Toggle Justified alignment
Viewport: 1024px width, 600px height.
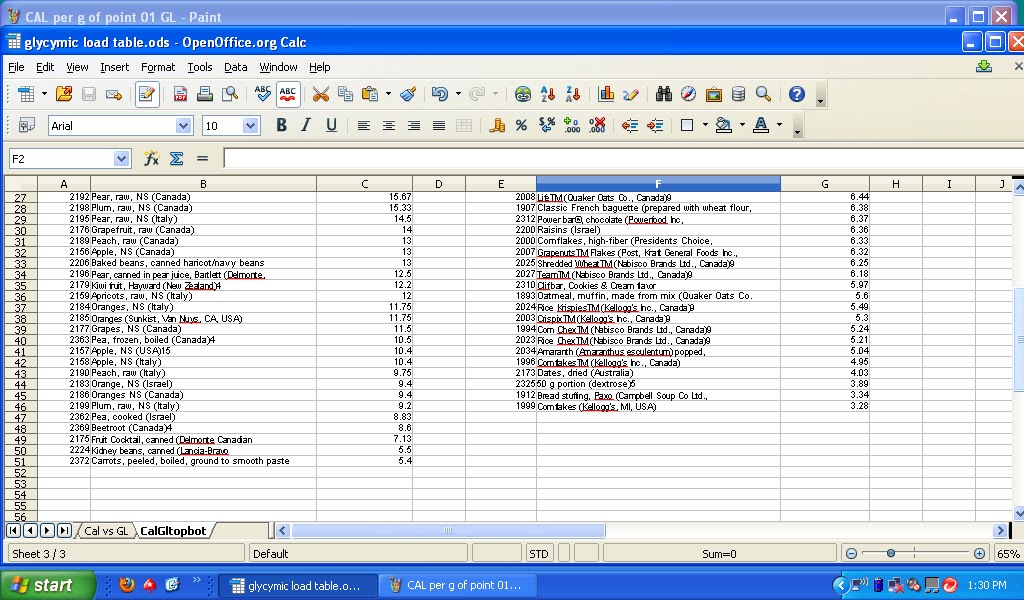pos(439,125)
